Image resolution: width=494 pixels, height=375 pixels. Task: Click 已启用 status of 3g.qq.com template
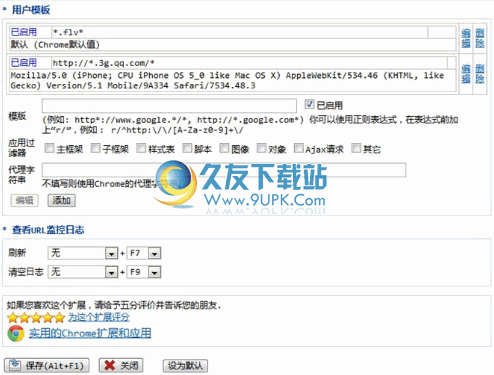[x=24, y=63]
